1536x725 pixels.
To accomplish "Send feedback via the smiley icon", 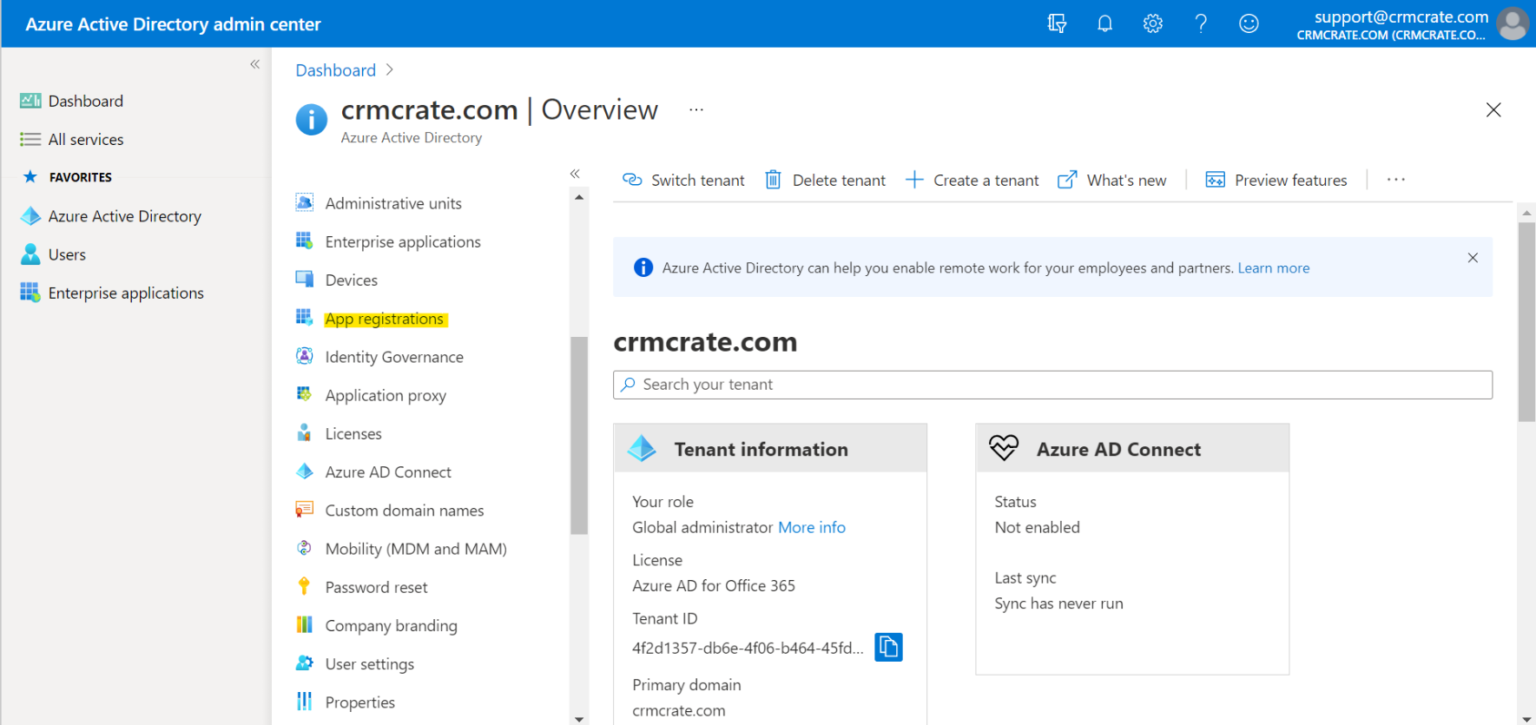I will pos(1248,22).
